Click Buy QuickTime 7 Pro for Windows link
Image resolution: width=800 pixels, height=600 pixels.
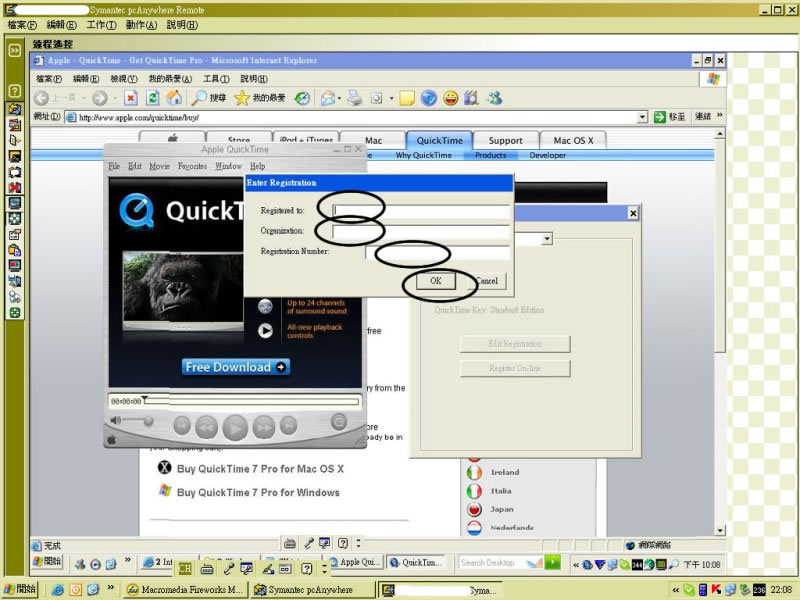258,492
